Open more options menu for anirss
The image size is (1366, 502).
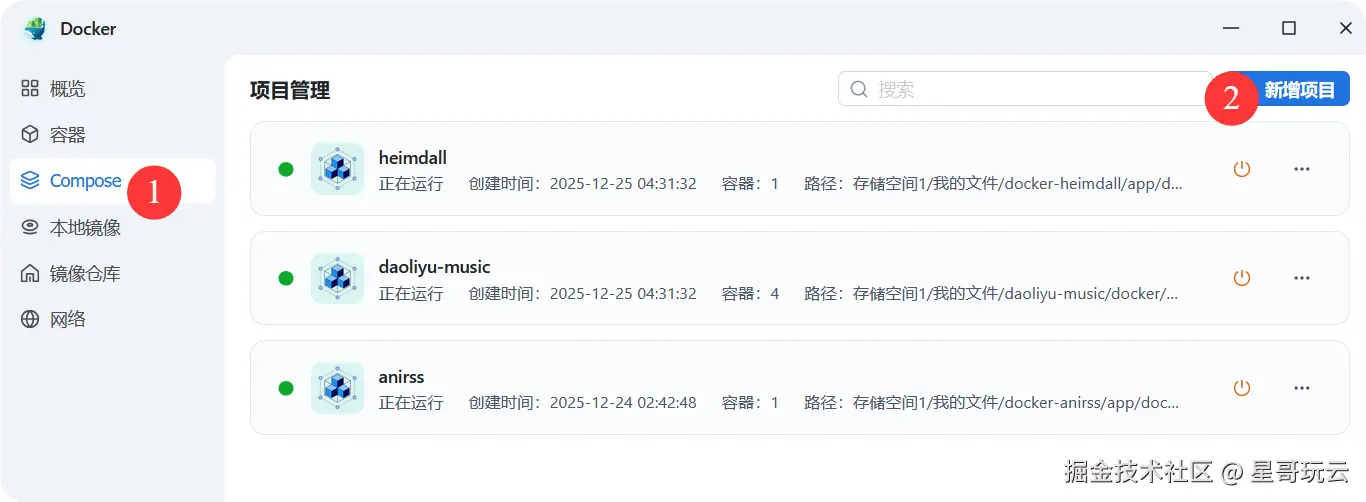[x=1302, y=388]
